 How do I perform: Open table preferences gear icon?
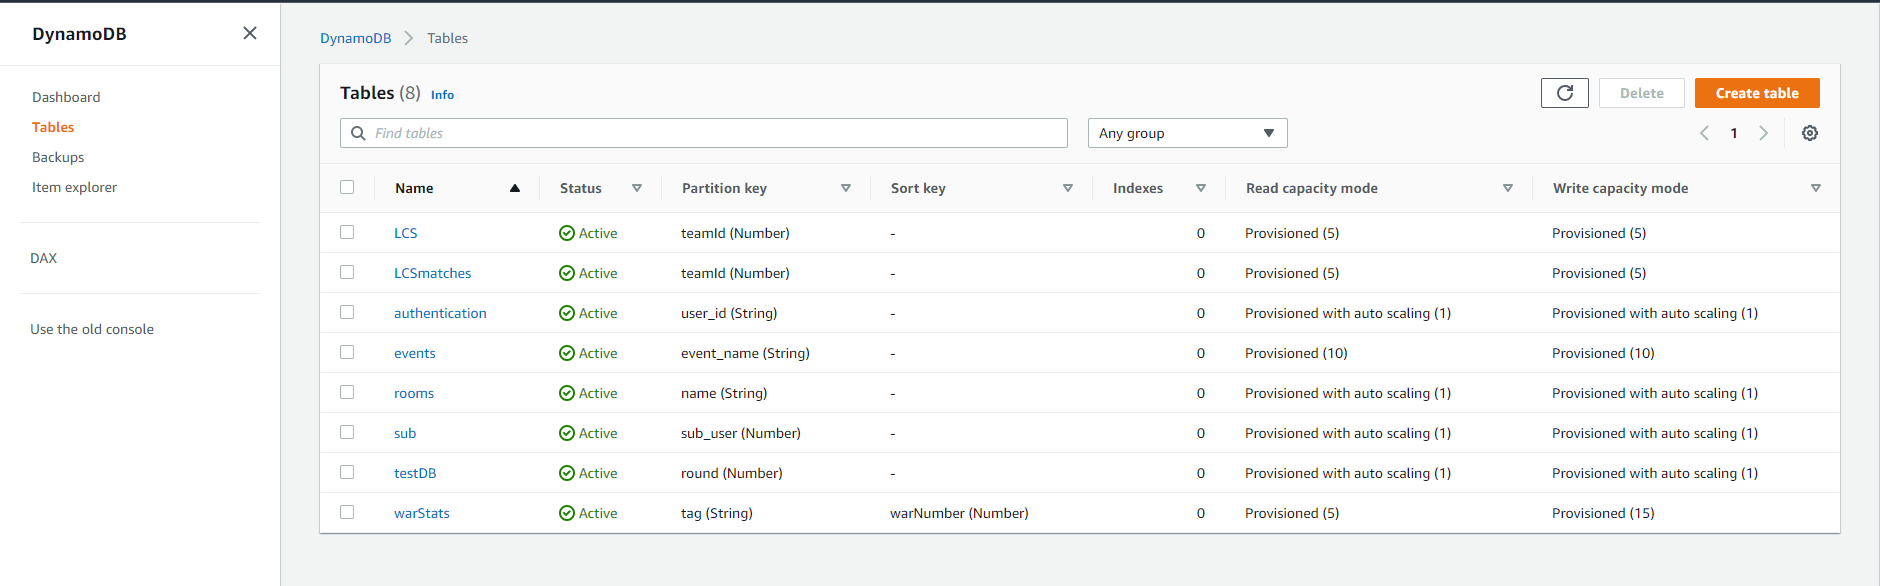[1809, 133]
